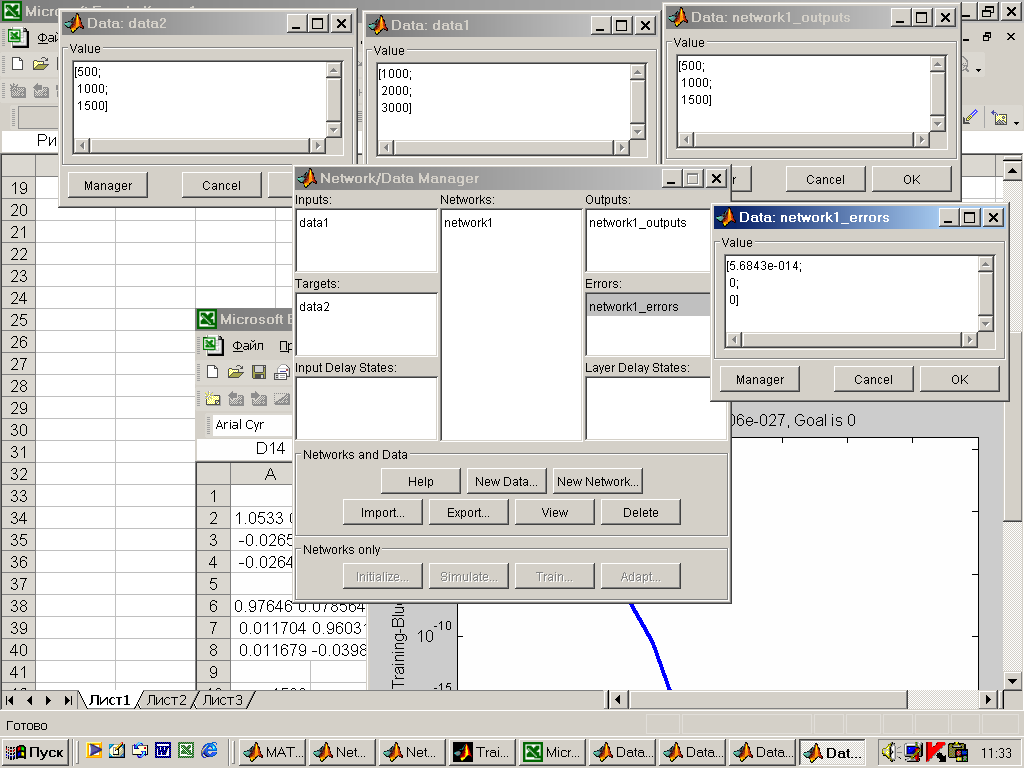Image resolution: width=1024 pixels, height=768 pixels.
Task: Click the Import... button
Action: click(383, 513)
